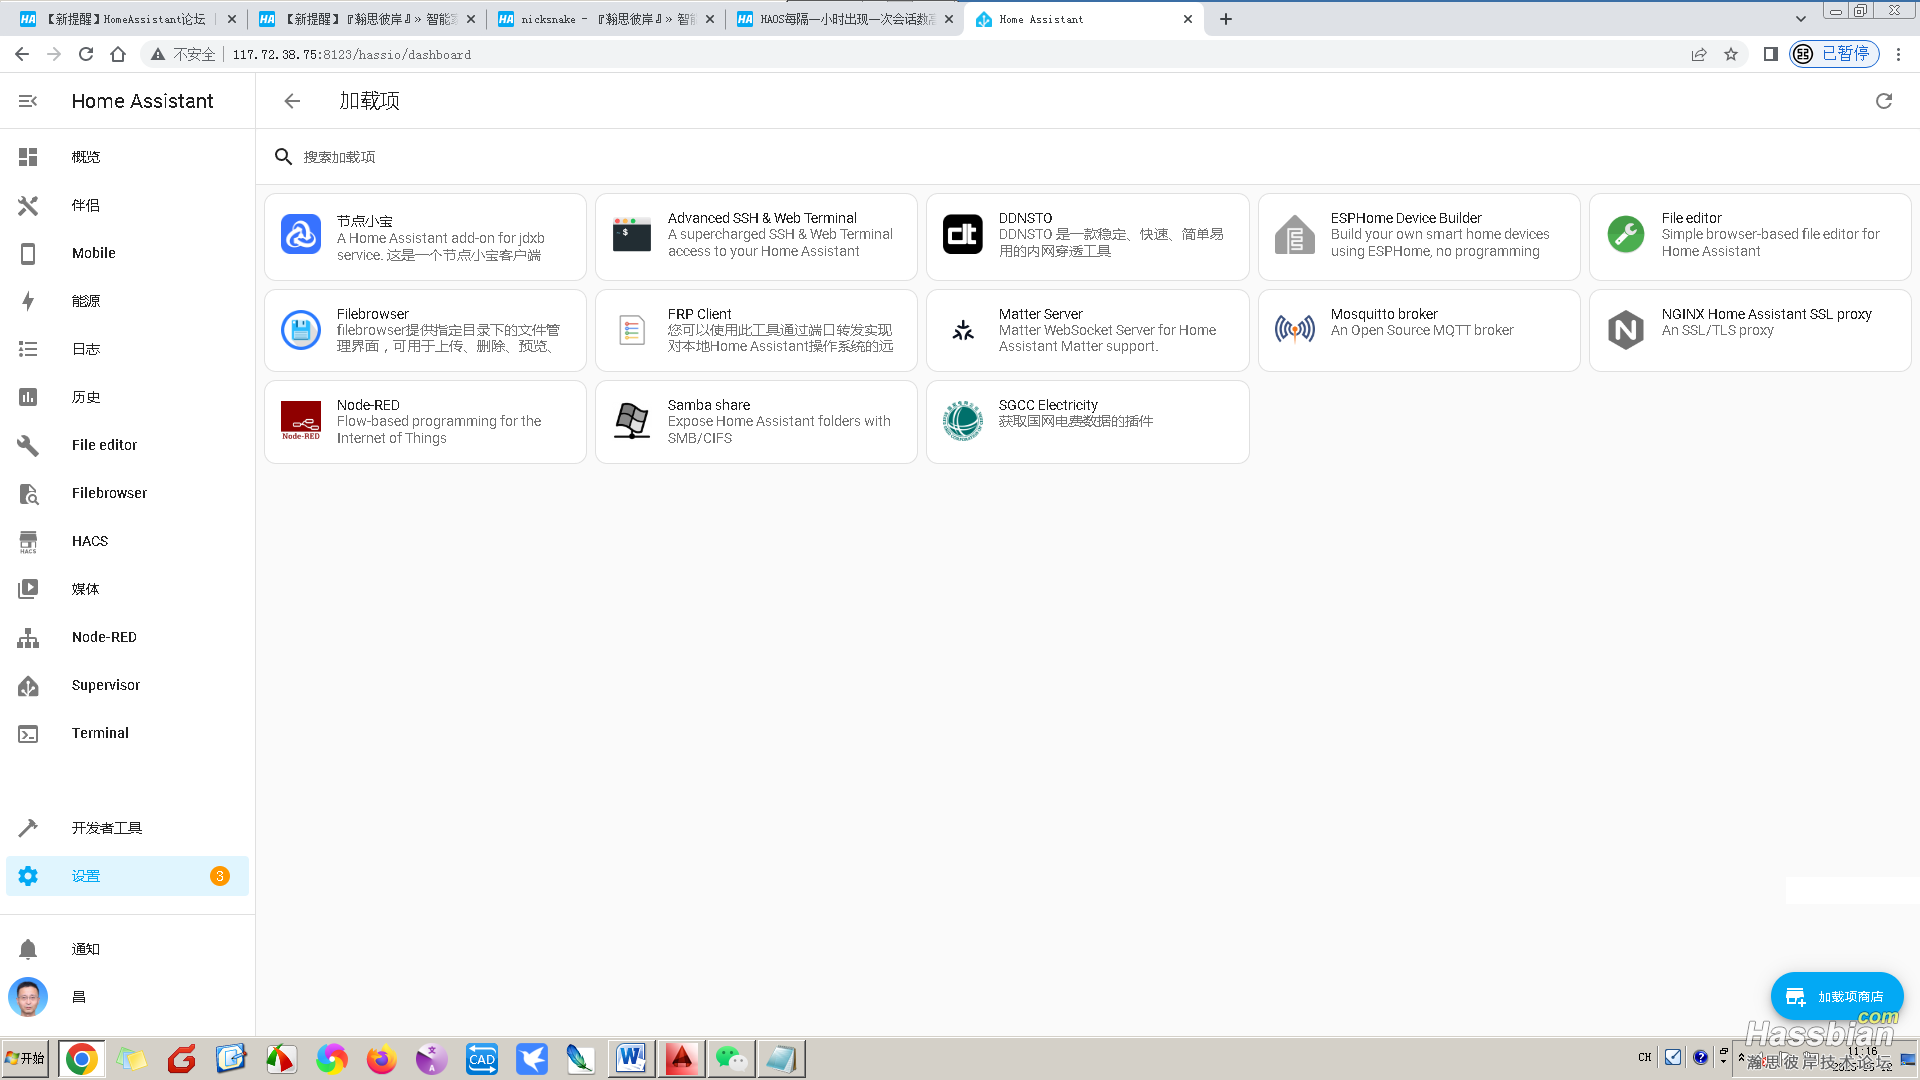Refresh the add-ons list with the reload icon
This screenshot has height=1080, width=1920.
tap(1884, 101)
